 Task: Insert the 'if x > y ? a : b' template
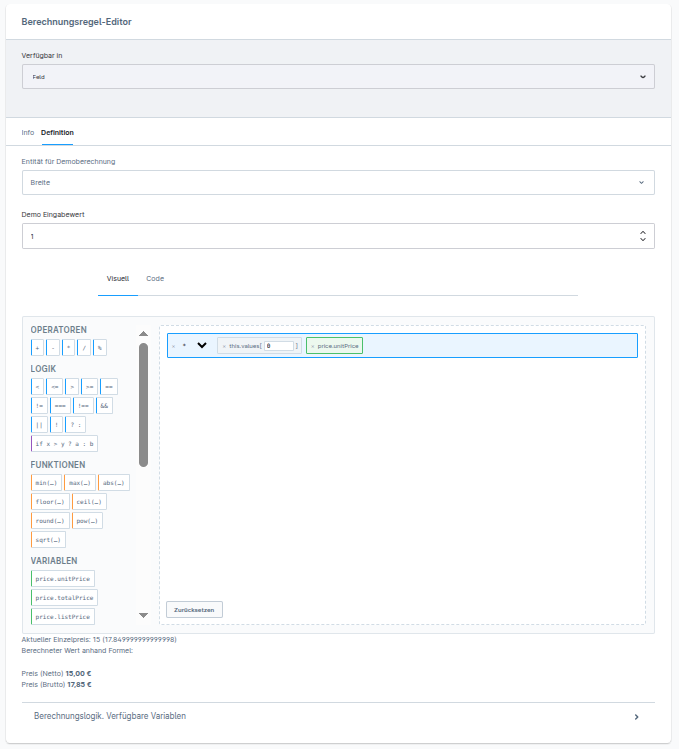tap(64, 444)
